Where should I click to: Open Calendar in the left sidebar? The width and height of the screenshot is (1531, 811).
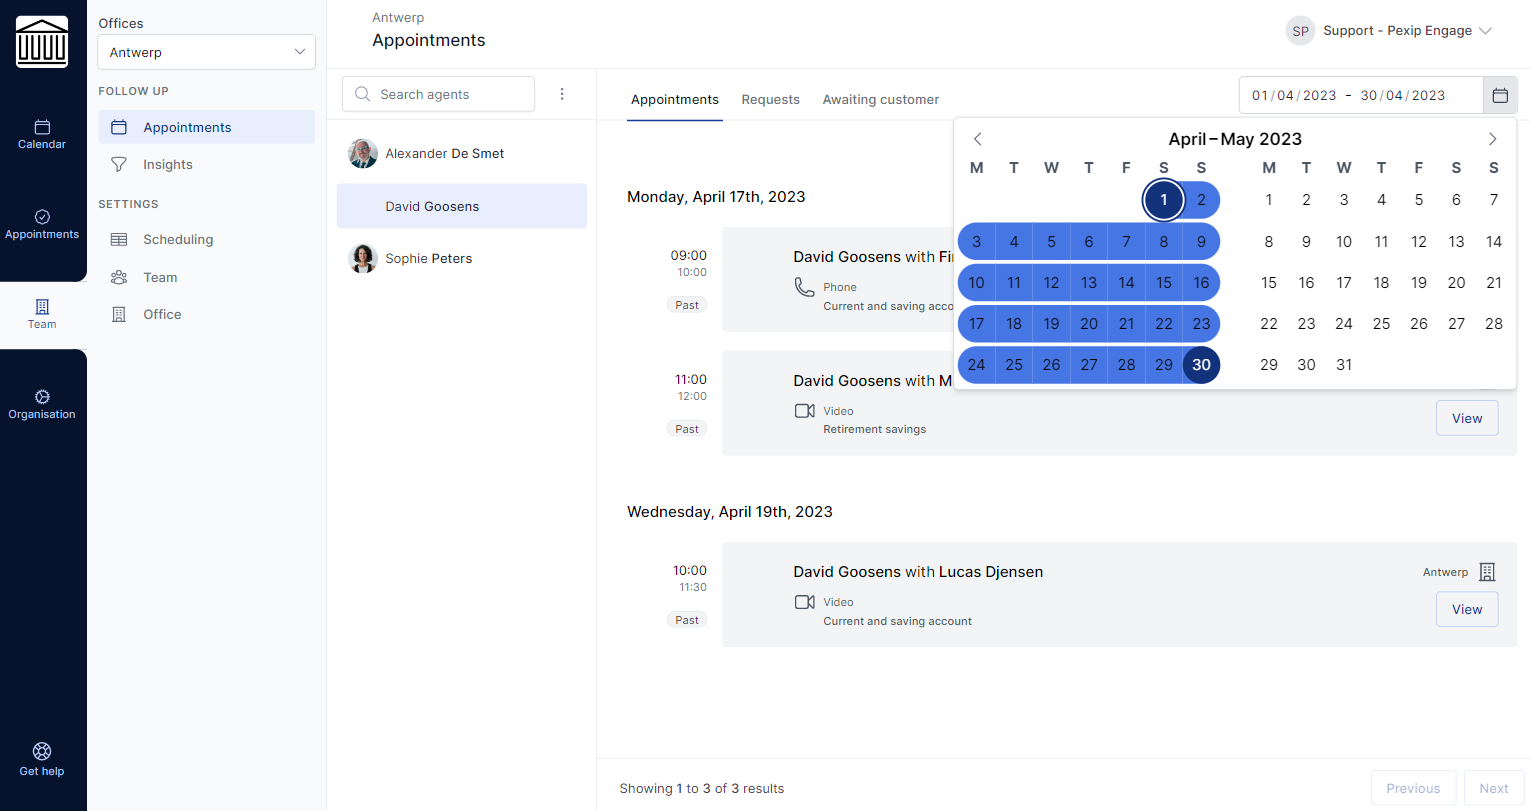click(x=42, y=135)
